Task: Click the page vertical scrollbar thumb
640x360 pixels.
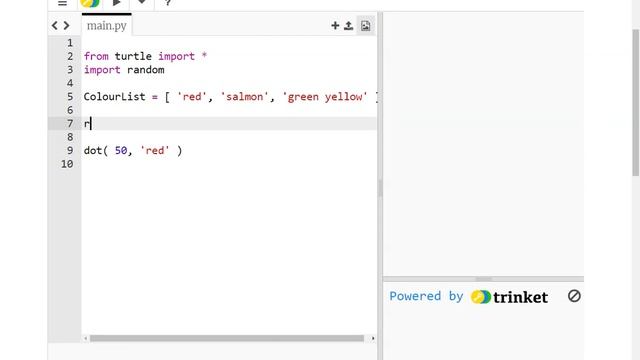Action: coord(636,102)
